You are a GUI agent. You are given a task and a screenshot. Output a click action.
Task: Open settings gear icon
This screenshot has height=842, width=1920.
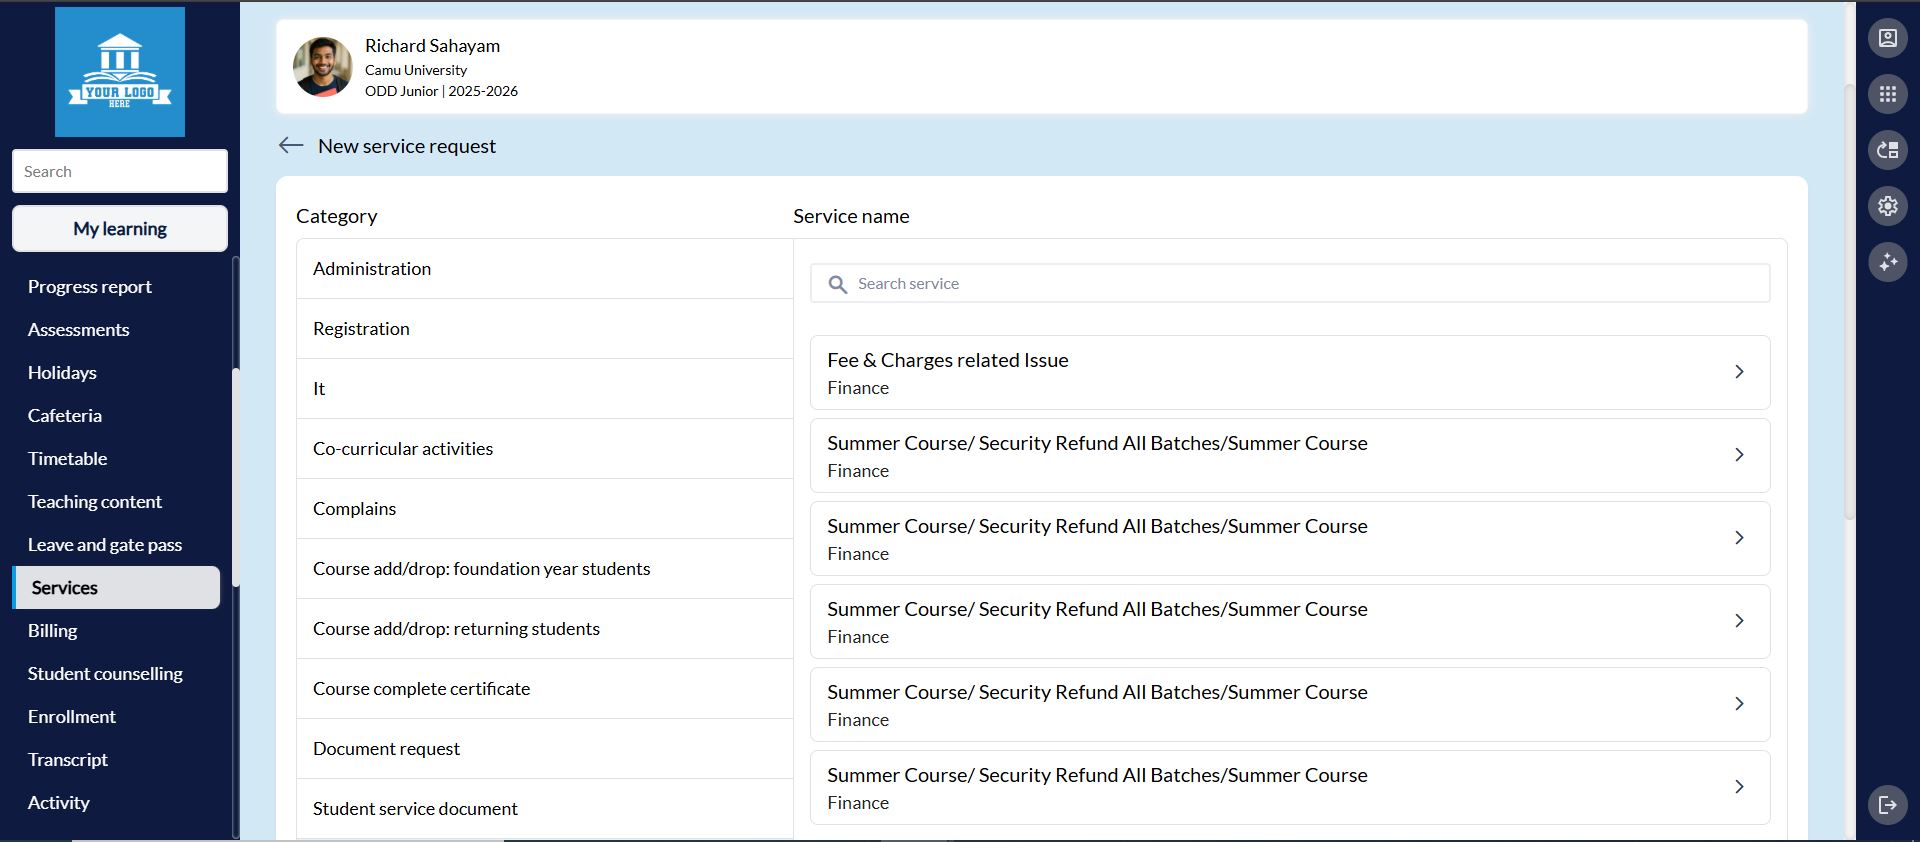1887,206
